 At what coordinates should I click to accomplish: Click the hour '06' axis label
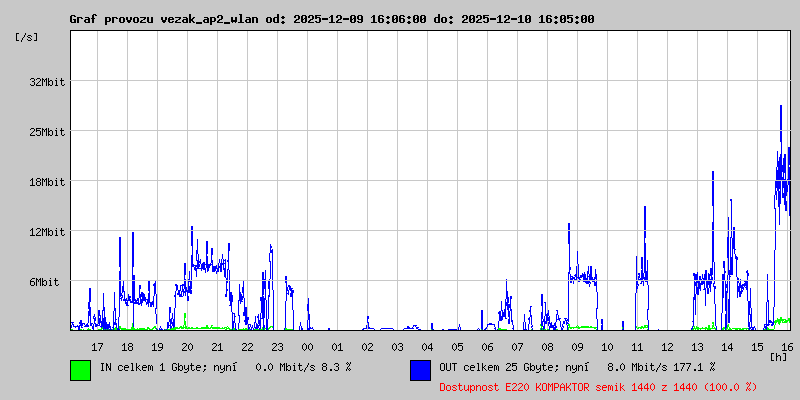(x=487, y=347)
